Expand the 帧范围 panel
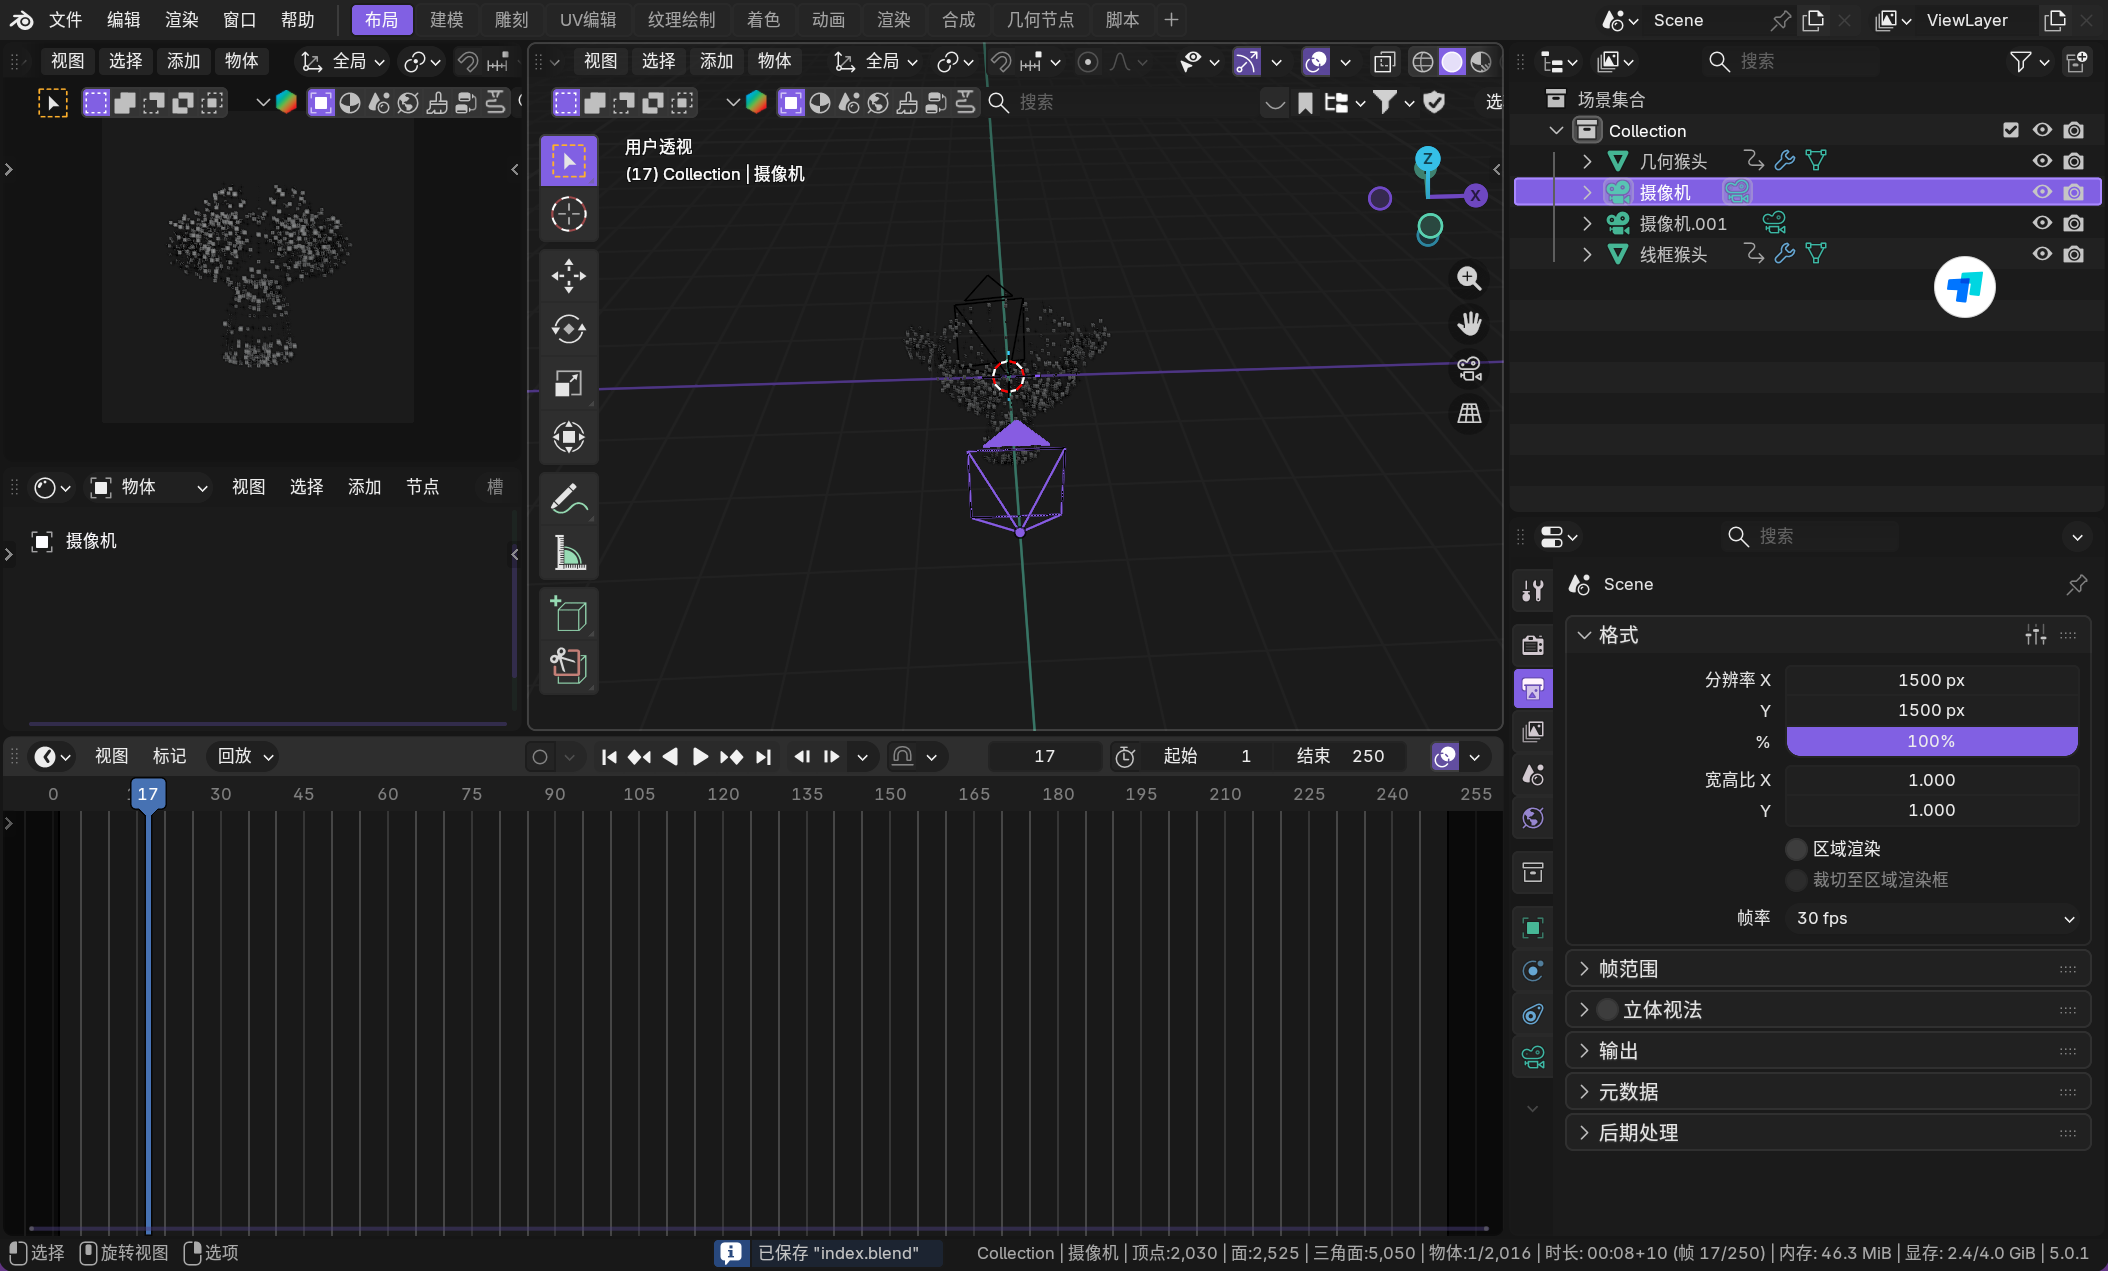2108x1271 pixels. (x=1628, y=969)
